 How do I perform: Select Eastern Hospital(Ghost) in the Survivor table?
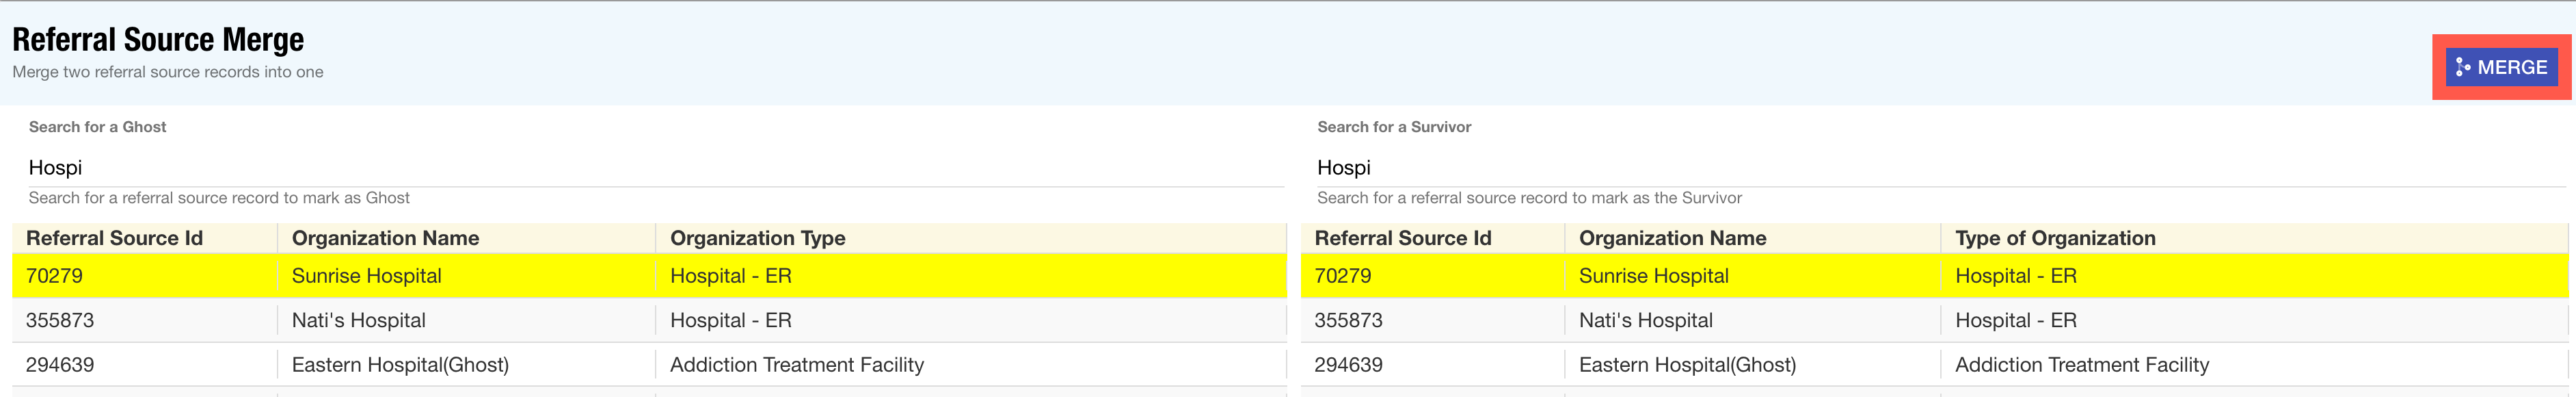point(1687,365)
